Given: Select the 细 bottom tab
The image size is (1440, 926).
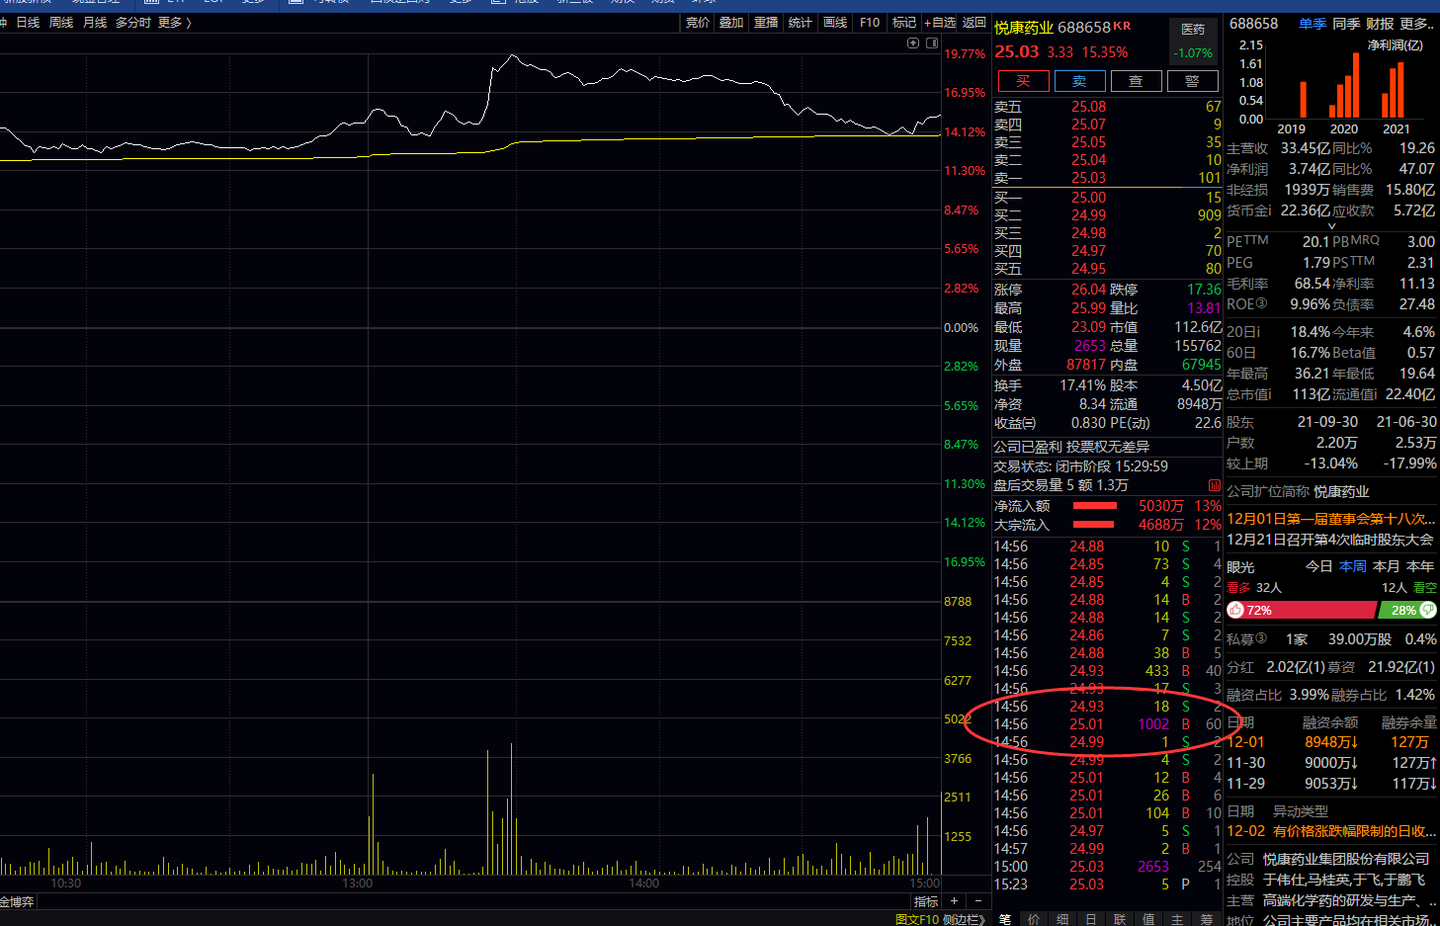Looking at the screenshot, I should tap(1063, 920).
